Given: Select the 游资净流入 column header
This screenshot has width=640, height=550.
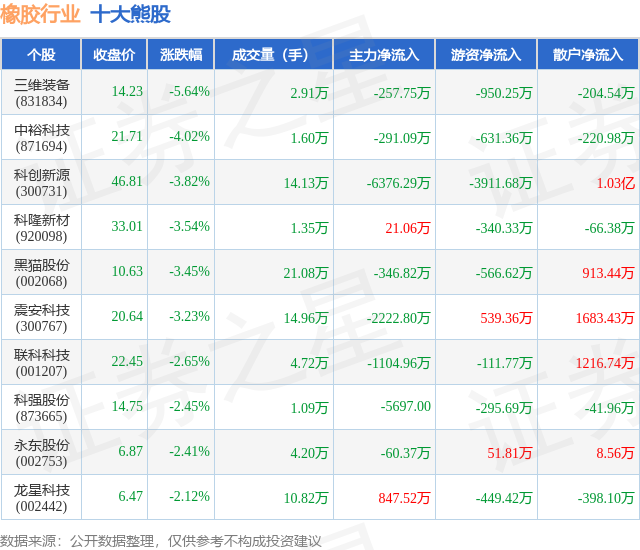Looking at the screenshot, I should pos(486,55).
